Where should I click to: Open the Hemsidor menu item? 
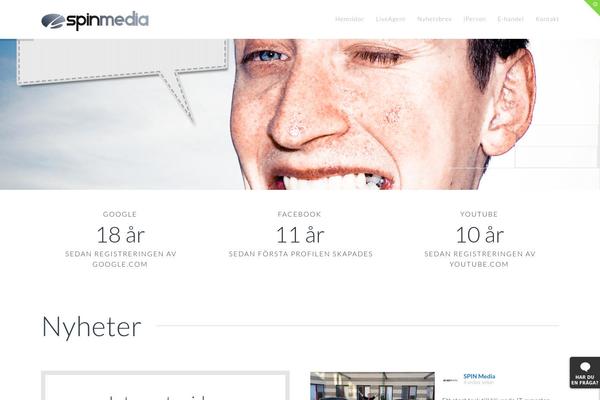tap(349, 19)
